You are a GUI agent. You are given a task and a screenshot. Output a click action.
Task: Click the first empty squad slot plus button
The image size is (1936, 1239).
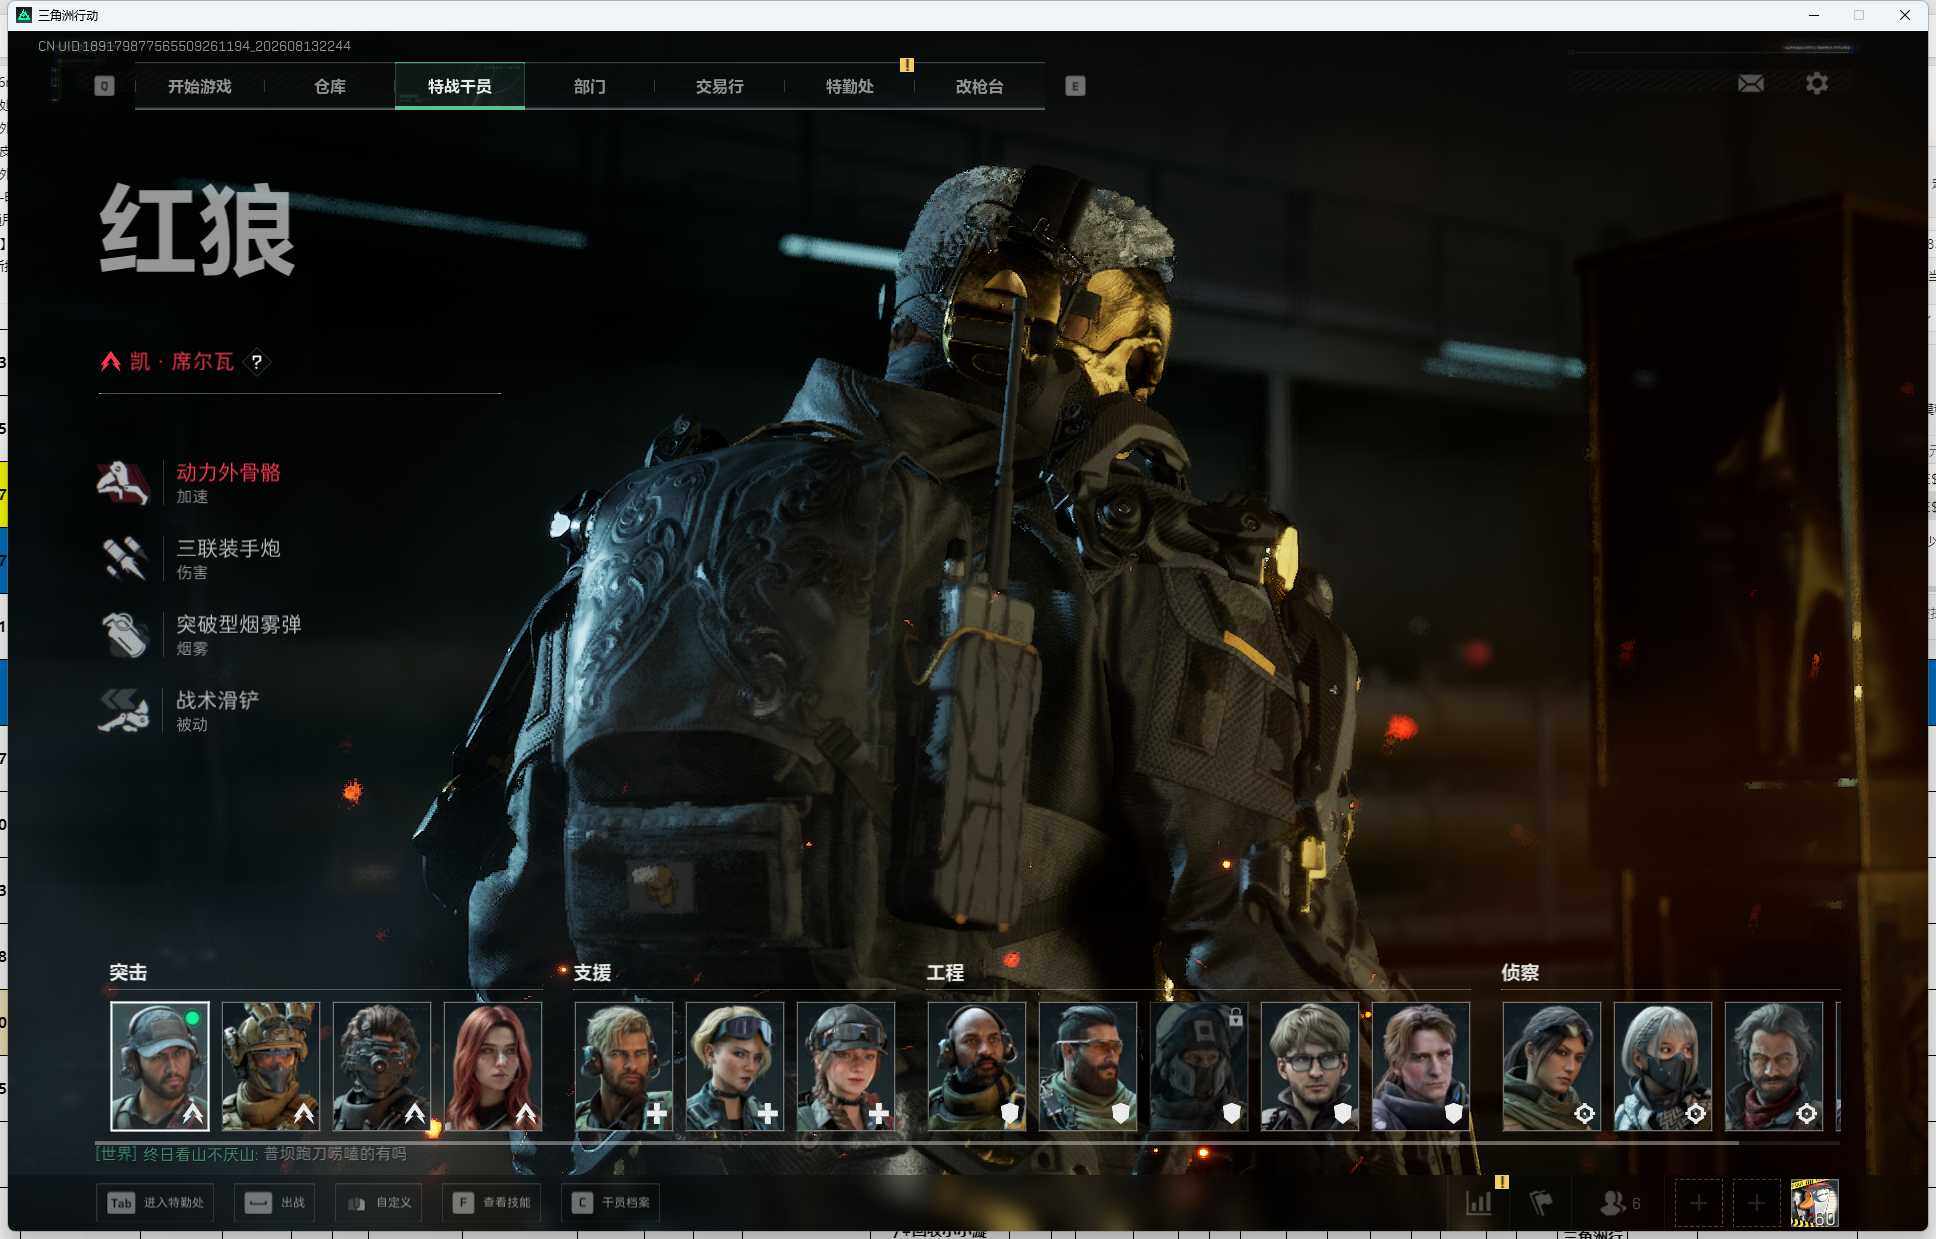1698,1202
